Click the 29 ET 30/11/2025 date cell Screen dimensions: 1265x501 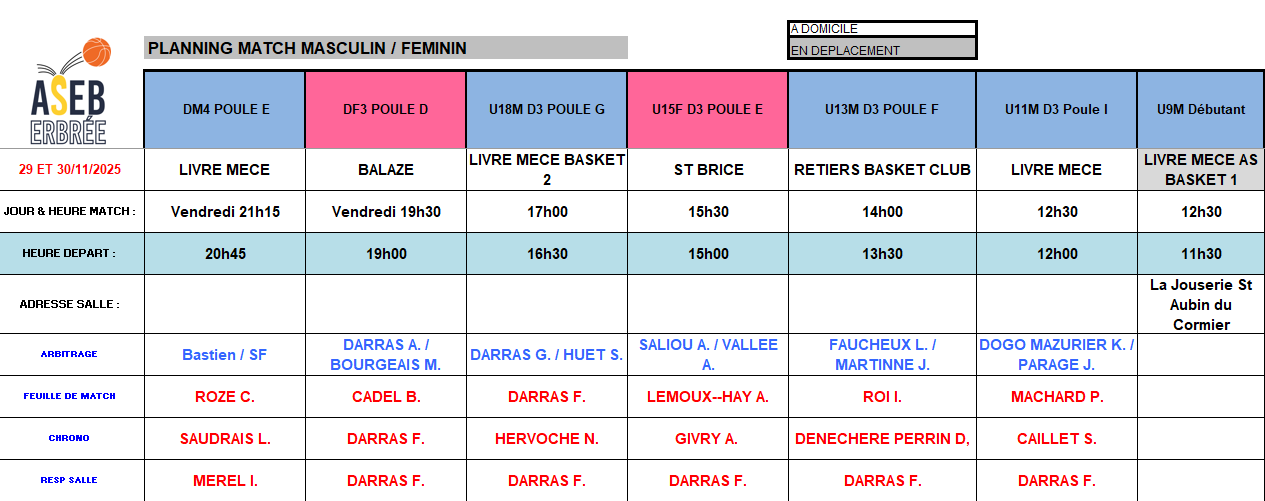point(70,170)
